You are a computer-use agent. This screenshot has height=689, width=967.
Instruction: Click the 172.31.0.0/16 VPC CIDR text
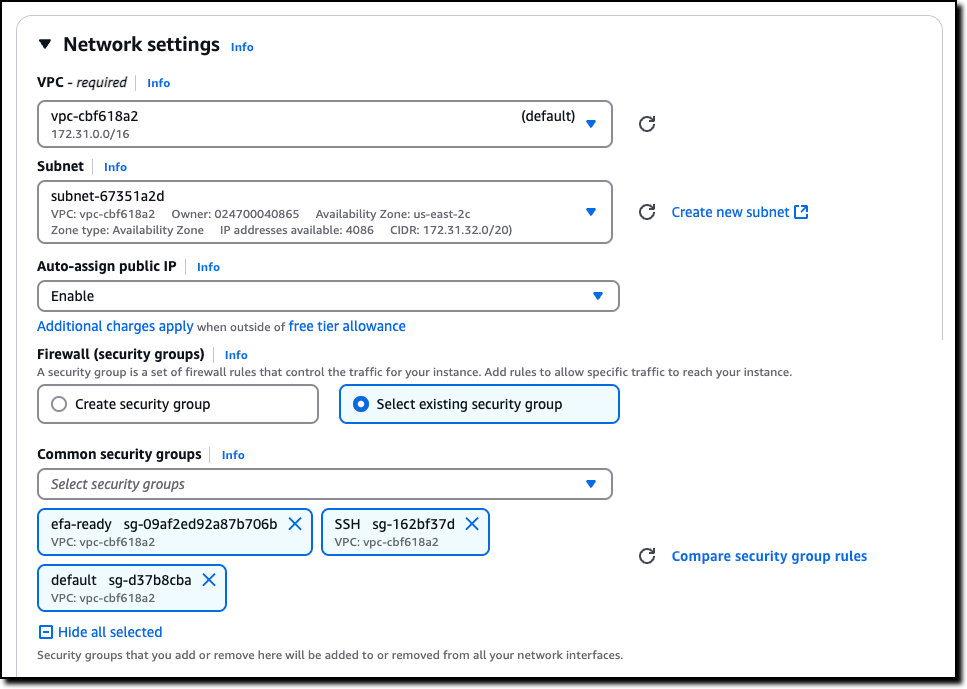click(90, 134)
